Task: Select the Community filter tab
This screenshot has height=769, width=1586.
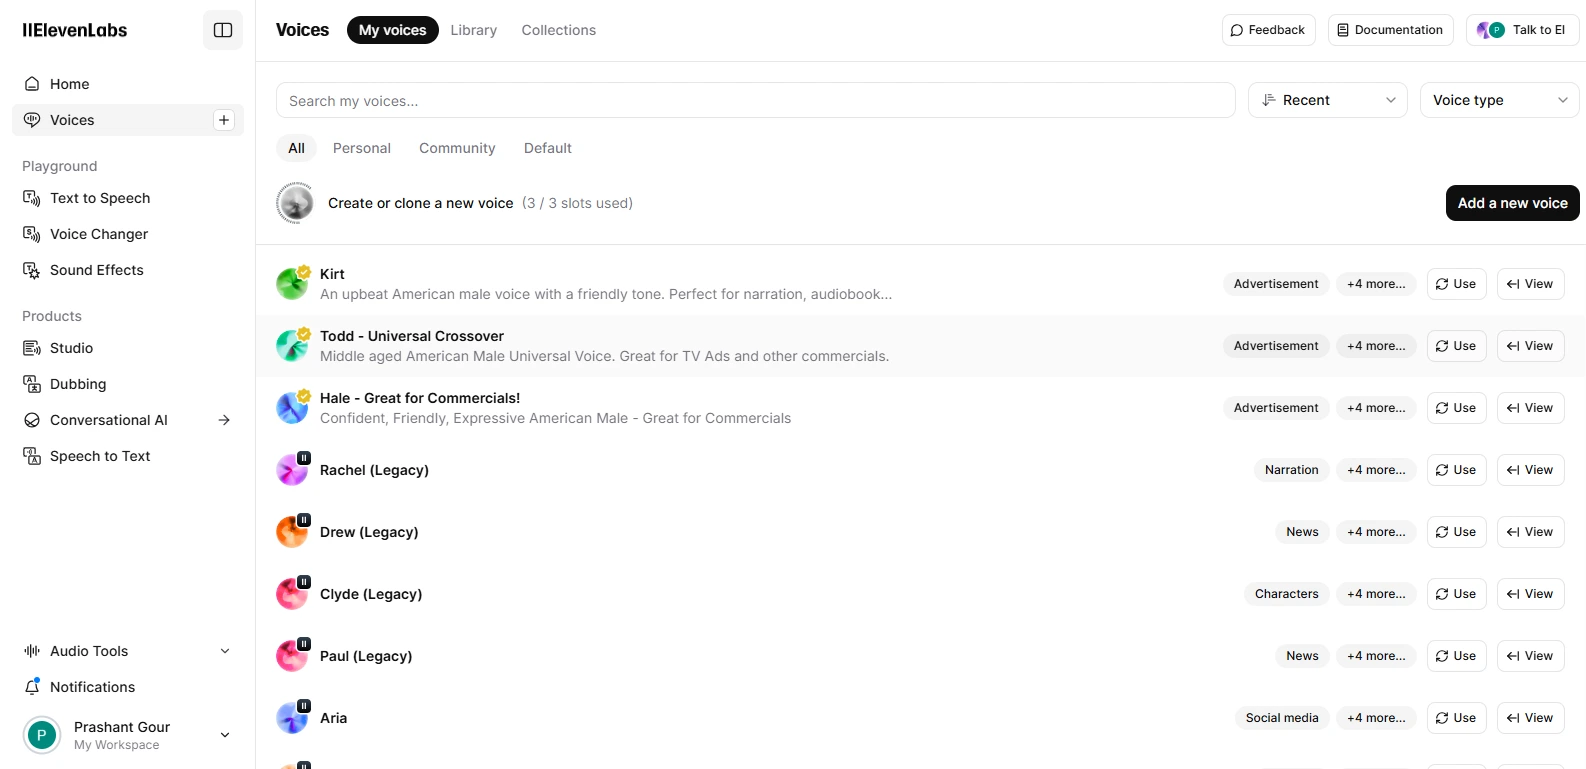Action: tap(457, 148)
